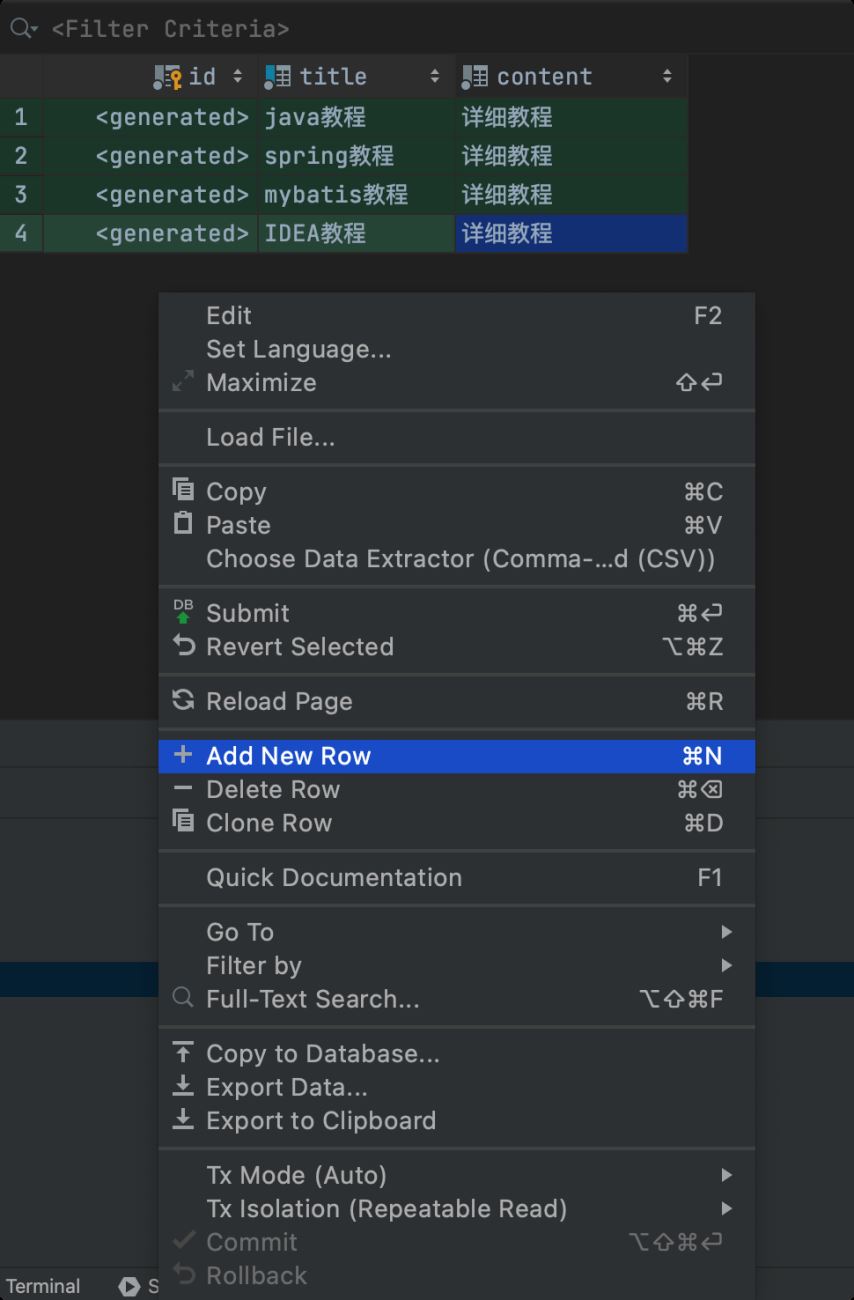Screen dimensions: 854x1300
Task: Choose Quick Documentation menu entry
Action: (334, 877)
